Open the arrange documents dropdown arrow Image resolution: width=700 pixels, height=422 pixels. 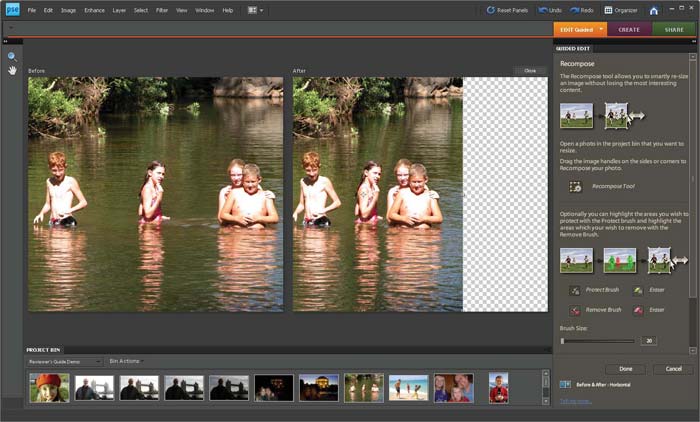tap(261, 10)
